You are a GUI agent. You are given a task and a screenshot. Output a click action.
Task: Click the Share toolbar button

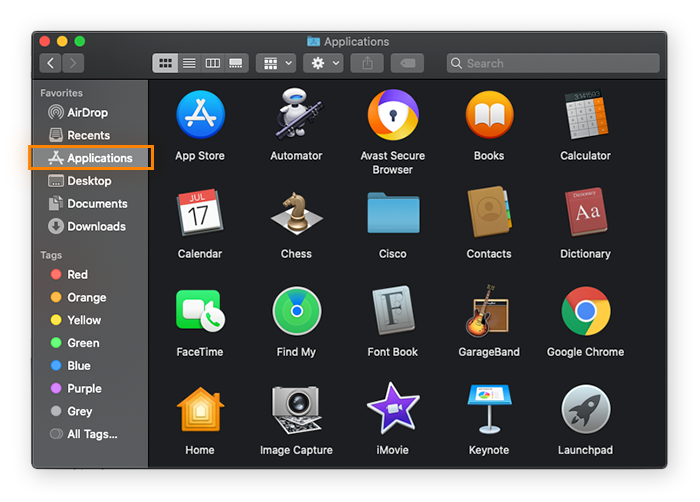[x=367, y=63]
